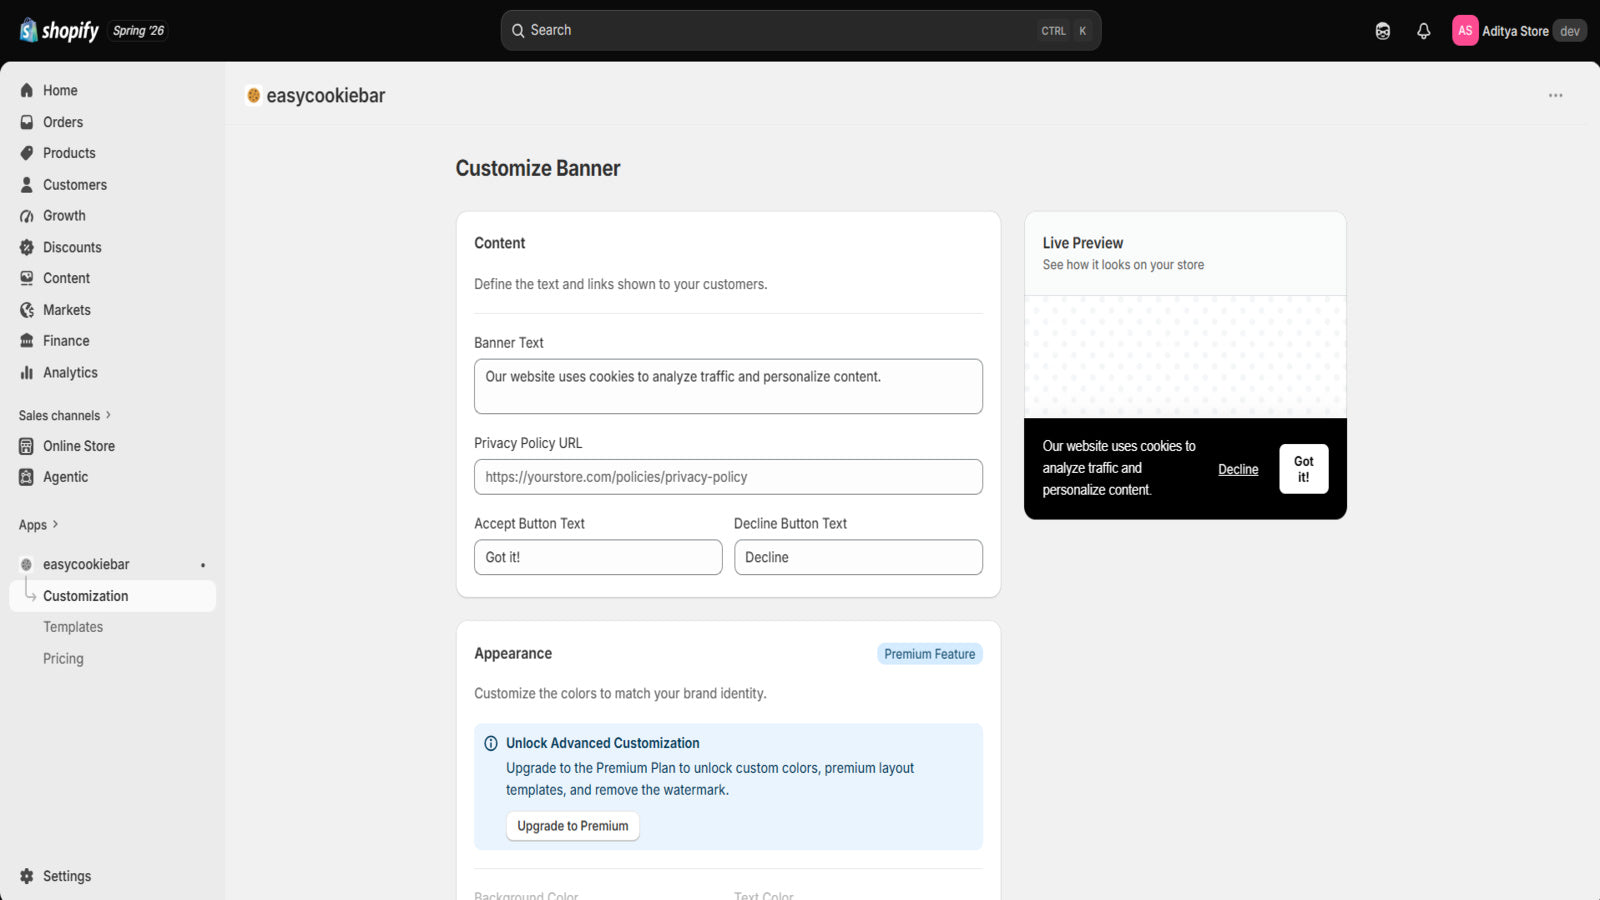
Task: Click the Products tag icon
Action: tap(27, 153)
